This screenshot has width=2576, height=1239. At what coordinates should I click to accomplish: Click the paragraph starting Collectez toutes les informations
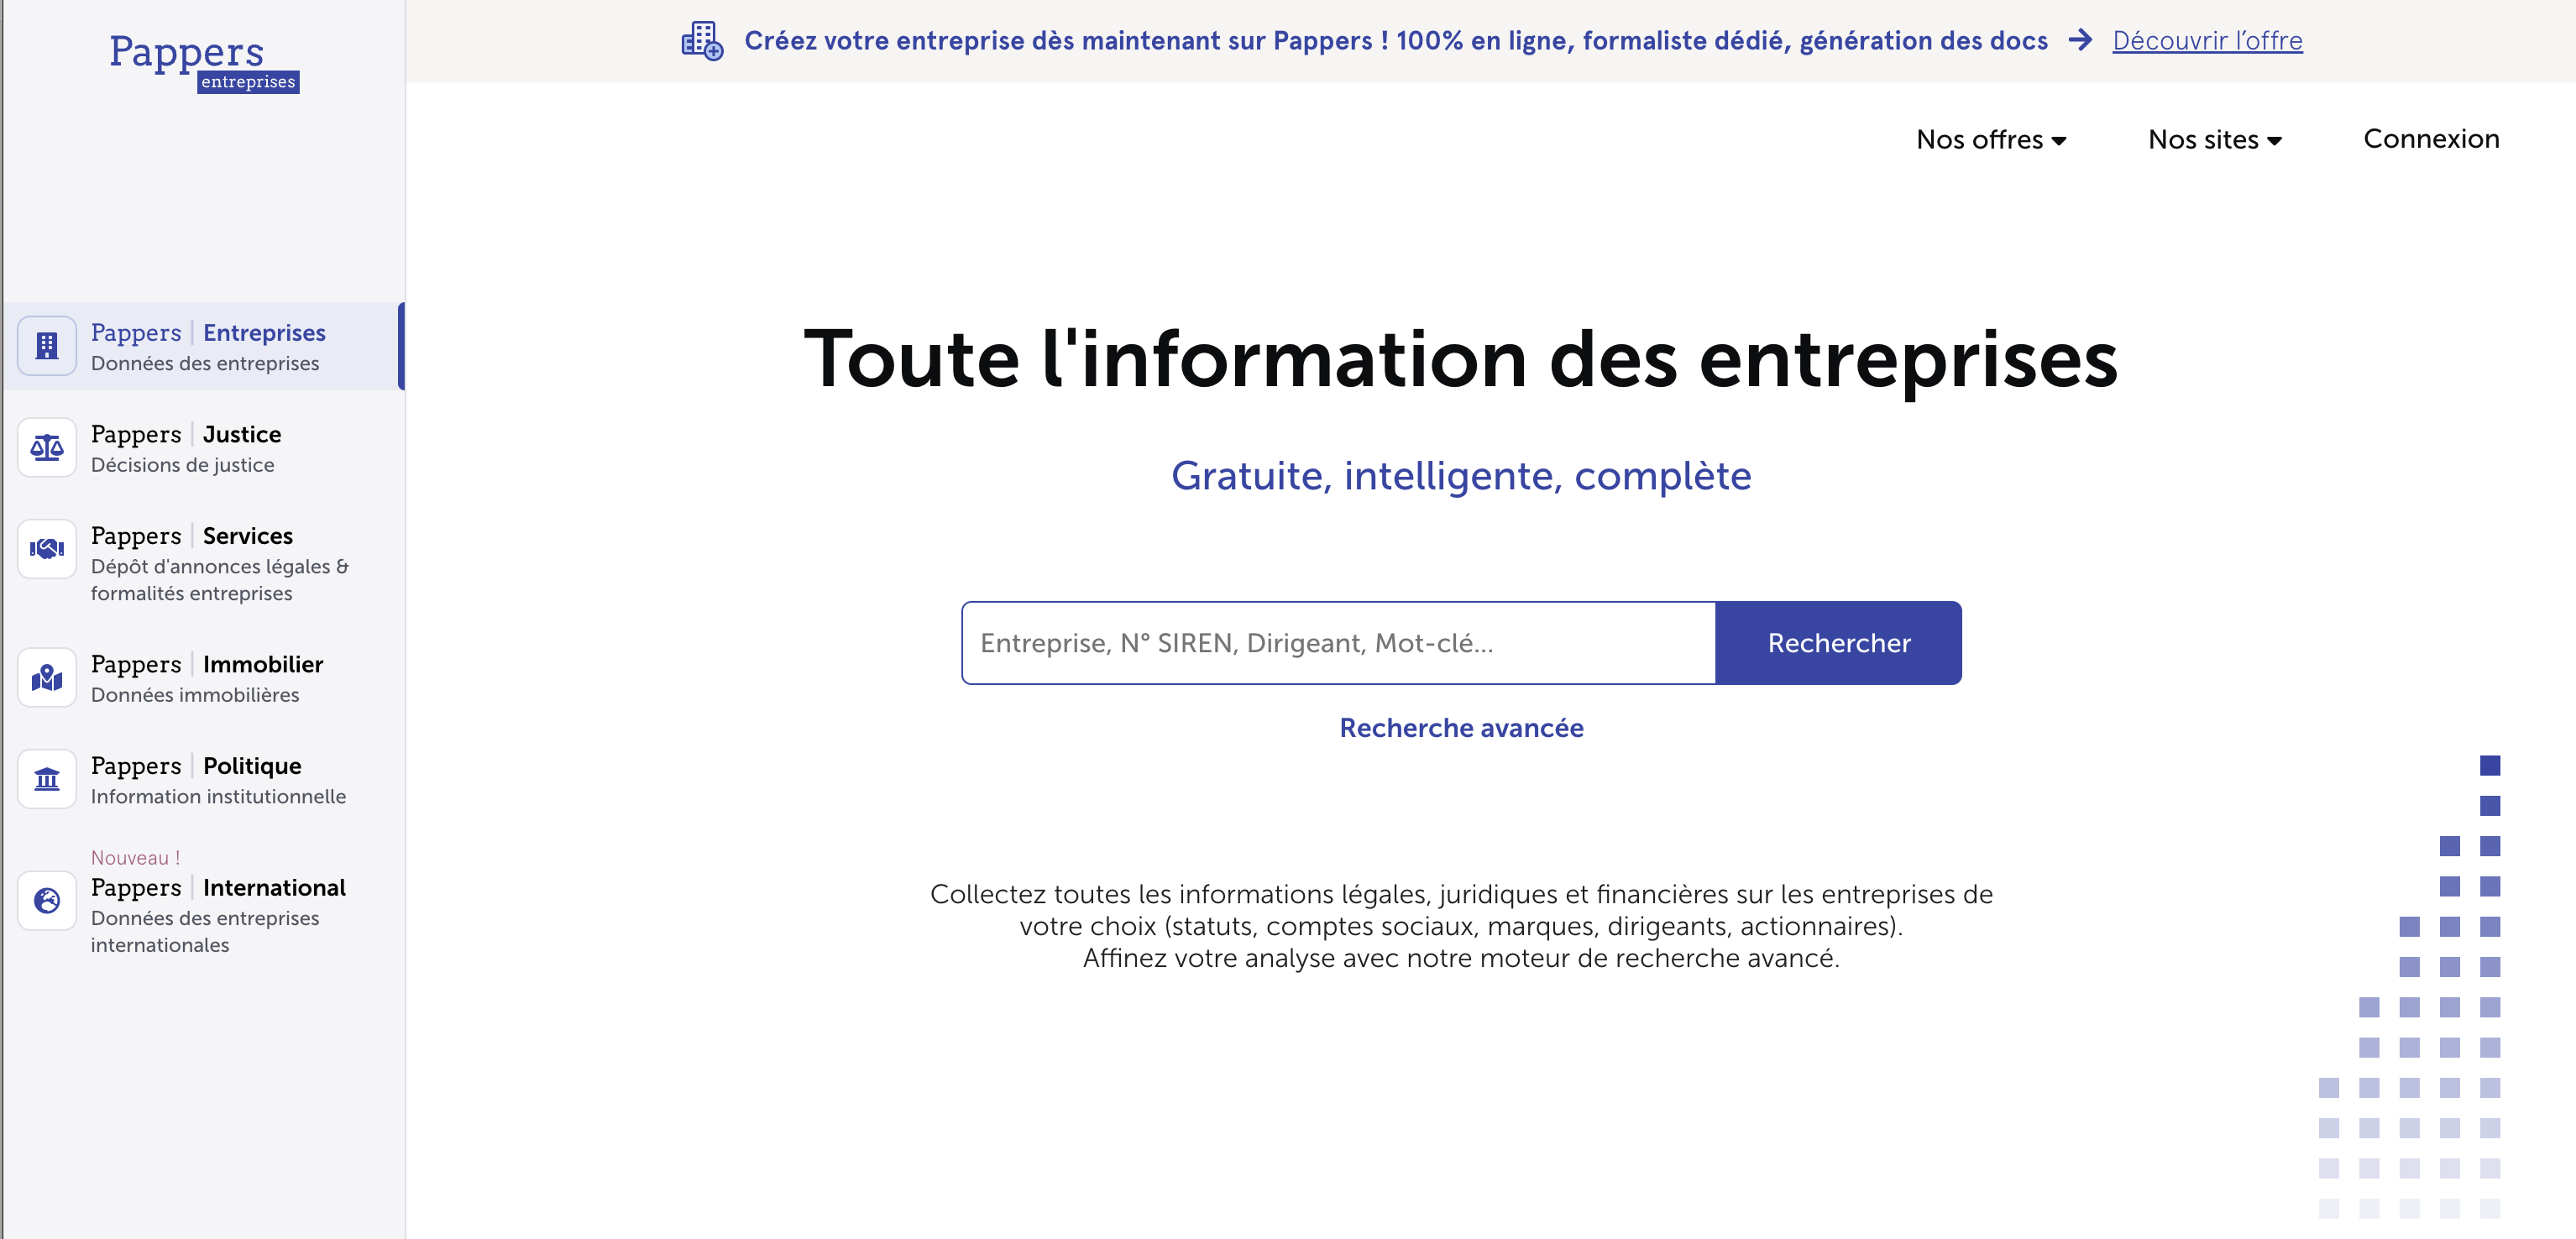(1461, 926)
